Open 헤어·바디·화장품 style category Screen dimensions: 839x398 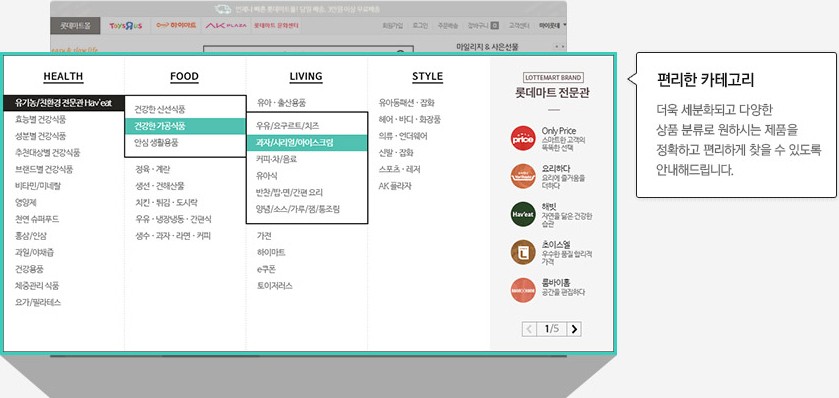click(x=410, y=119)
